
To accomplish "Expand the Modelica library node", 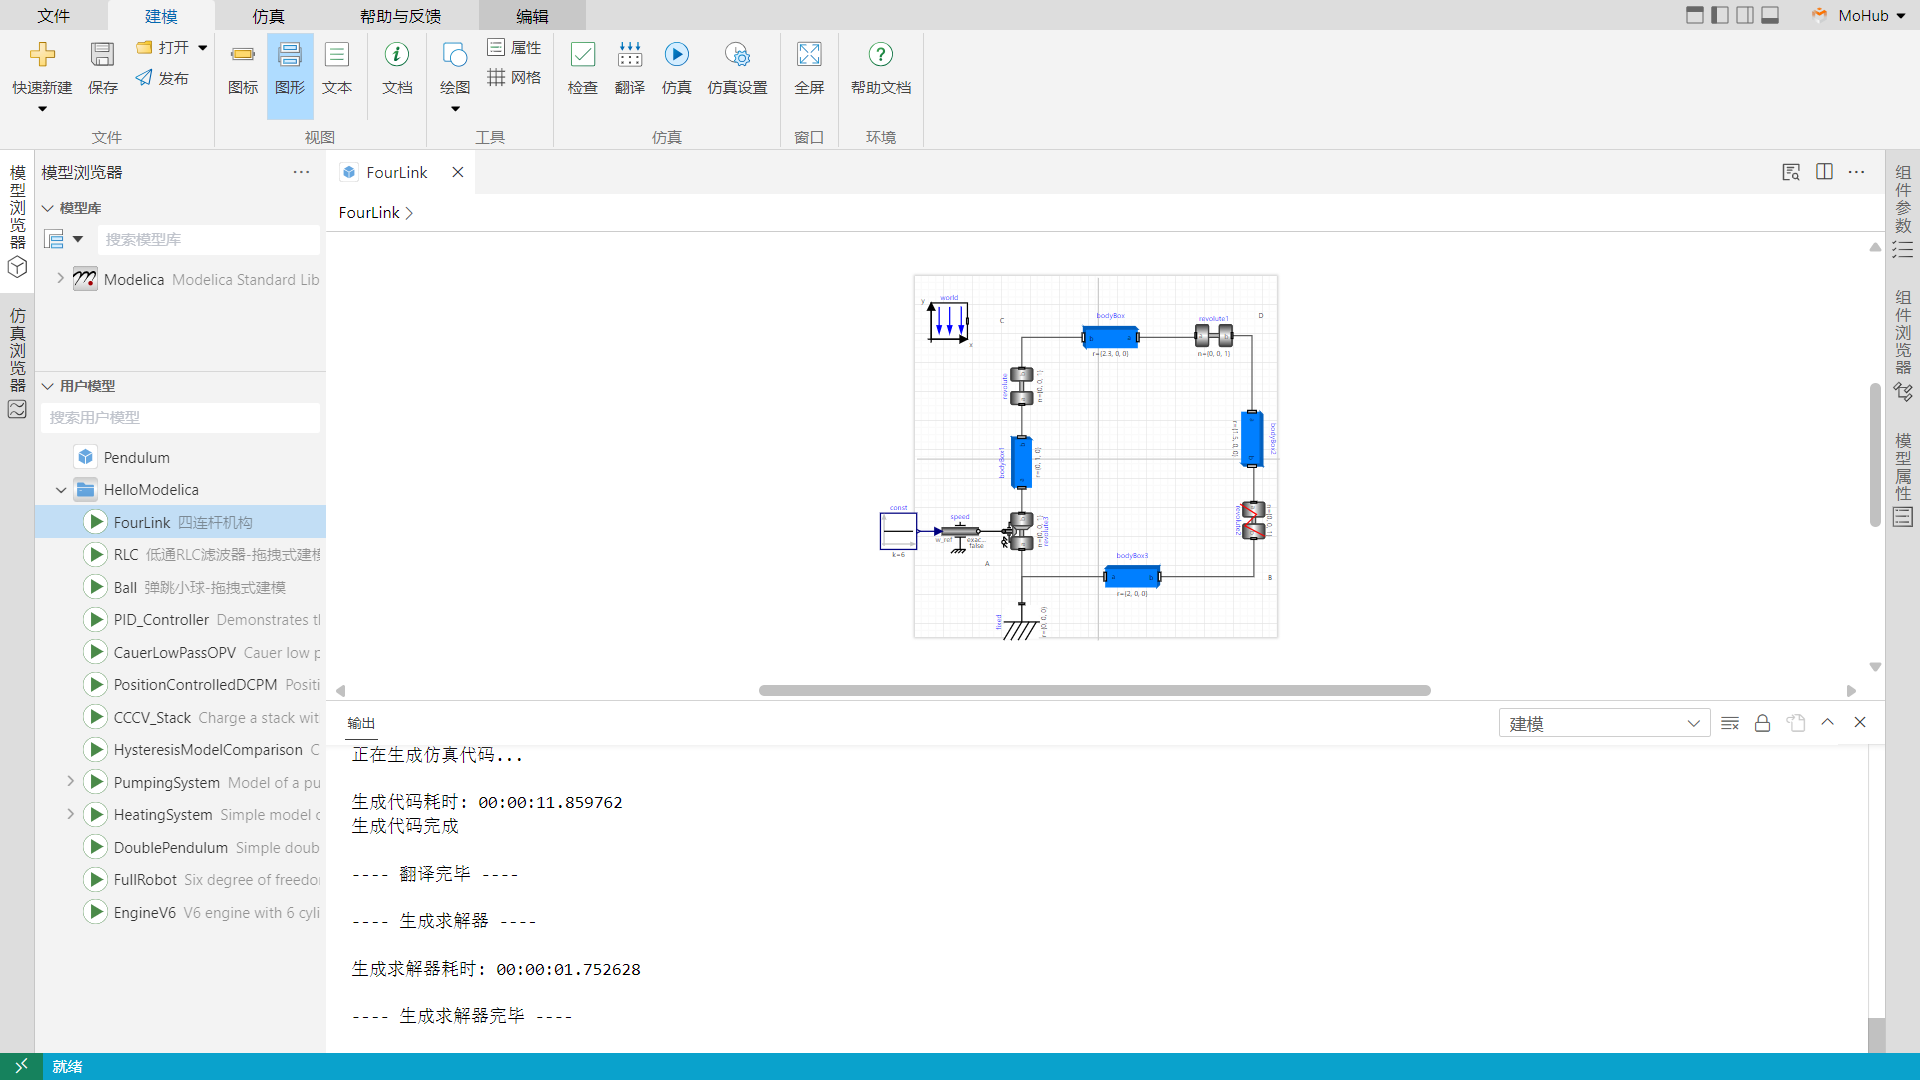I will [60, 279].
